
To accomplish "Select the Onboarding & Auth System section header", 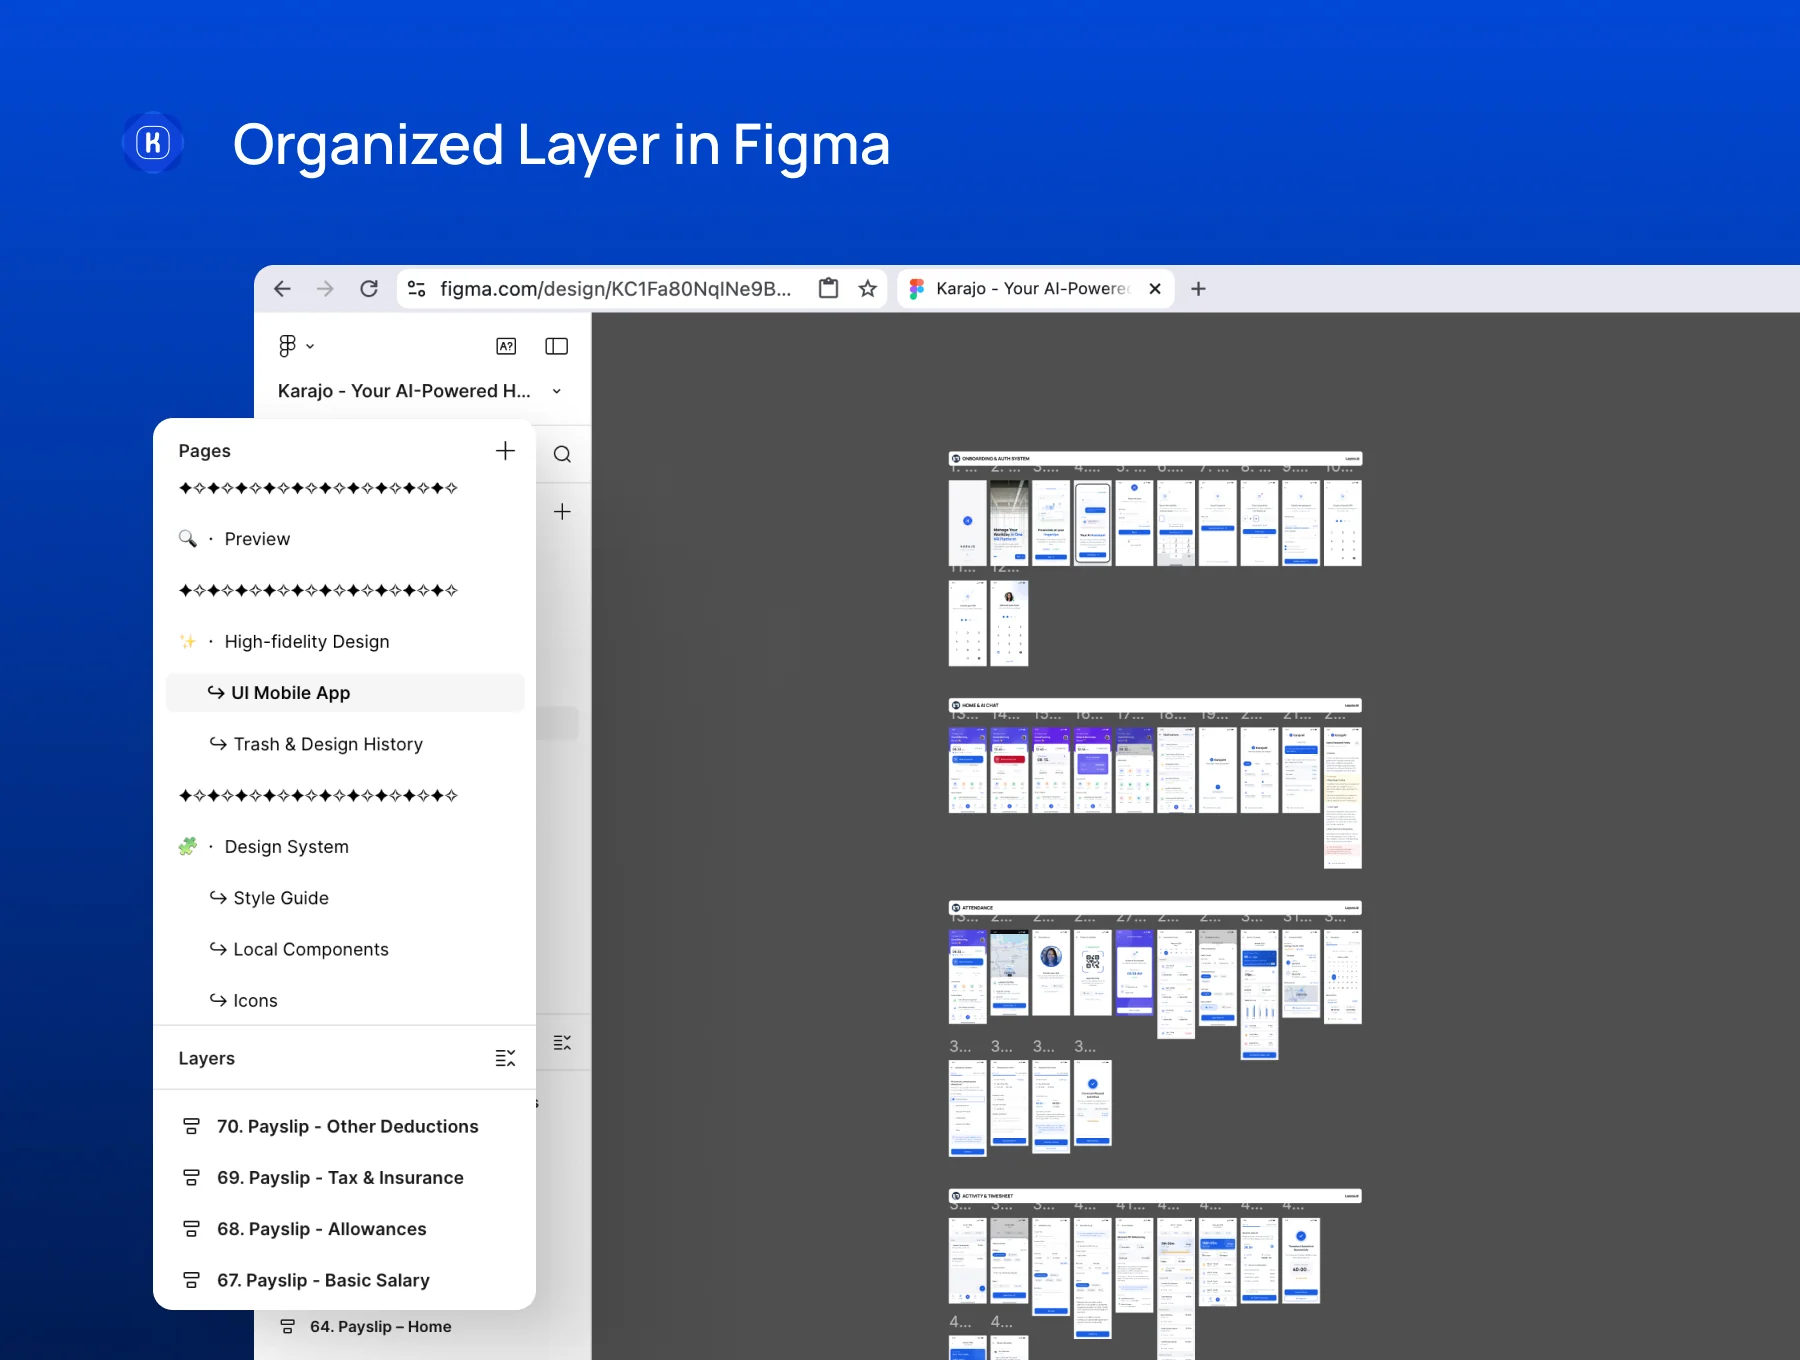I will click(x=1155, y=459).
